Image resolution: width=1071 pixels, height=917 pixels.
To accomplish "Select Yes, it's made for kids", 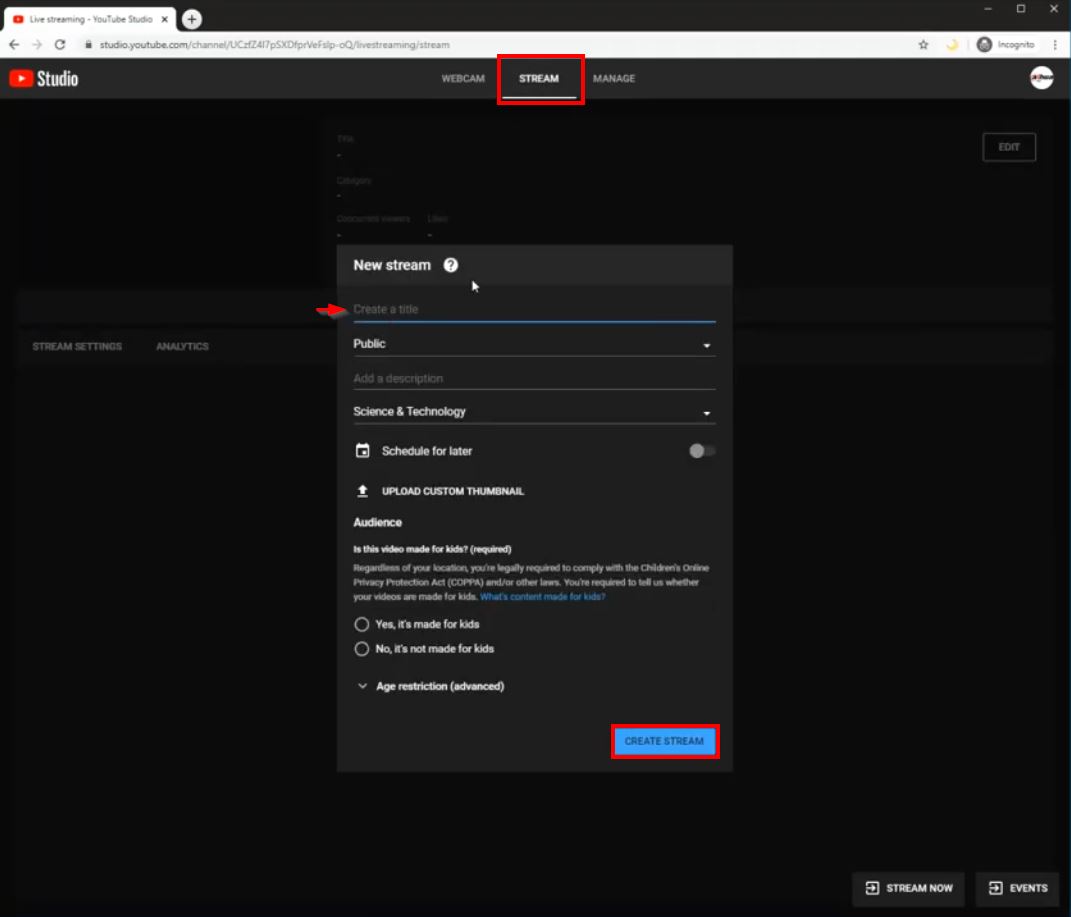I will coord(361,624).
